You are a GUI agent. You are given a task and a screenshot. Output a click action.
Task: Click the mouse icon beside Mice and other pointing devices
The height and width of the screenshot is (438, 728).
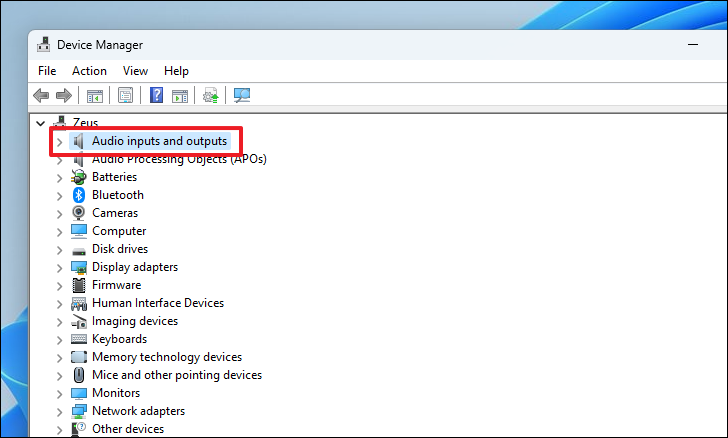click(x=79, y=375)
